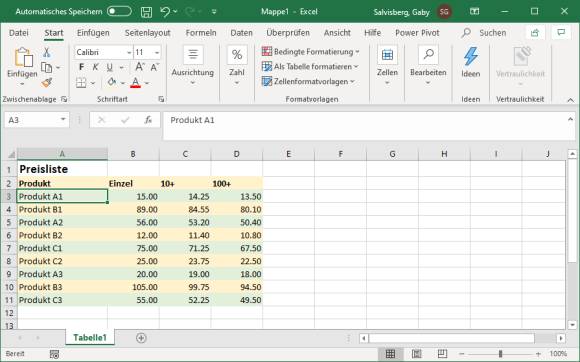Open the Comments speech bubble icon
This screenshot has width=580, height=362.
[x=562, y=33]
